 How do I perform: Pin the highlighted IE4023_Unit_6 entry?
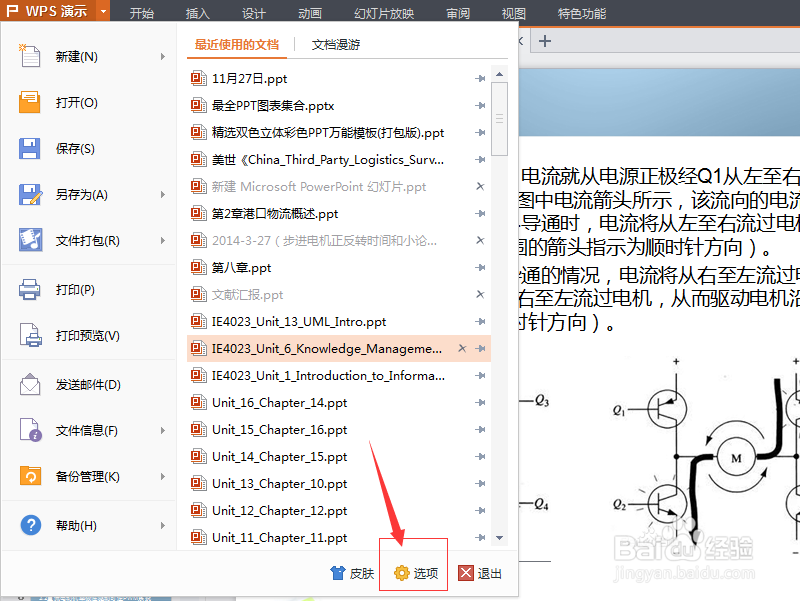coord(480,348)
